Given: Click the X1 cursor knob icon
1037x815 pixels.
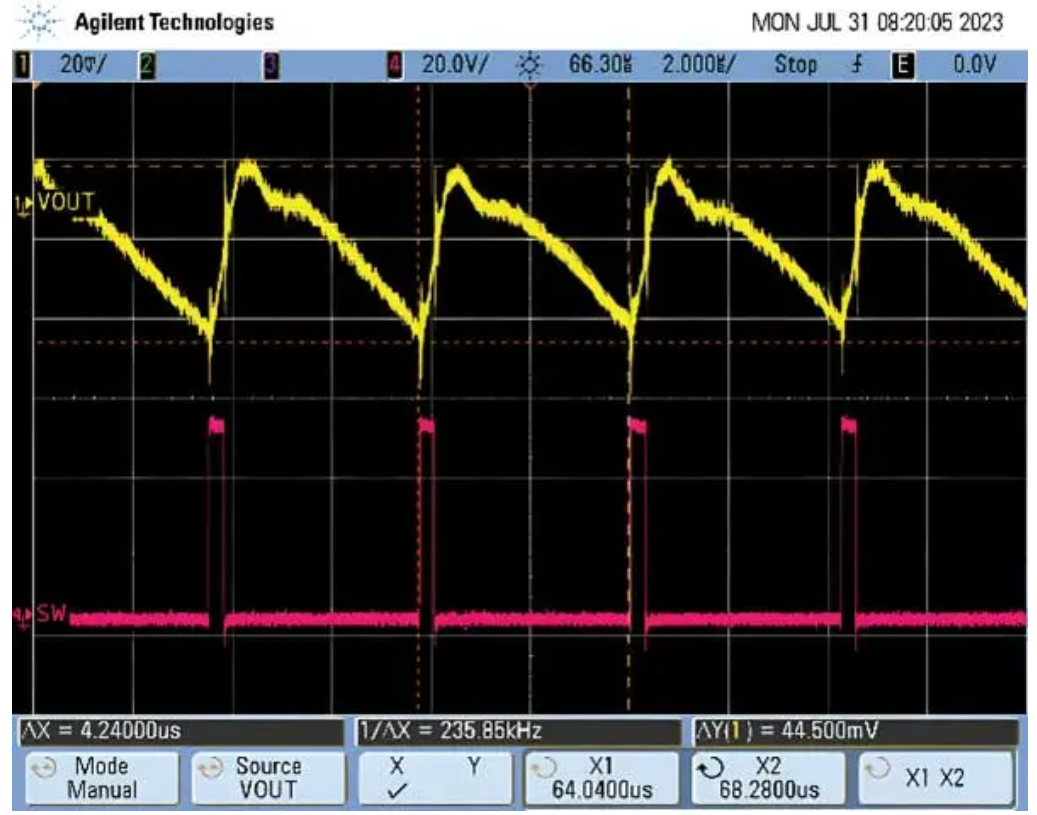Looking at the screenshot, I should [544, 769].
